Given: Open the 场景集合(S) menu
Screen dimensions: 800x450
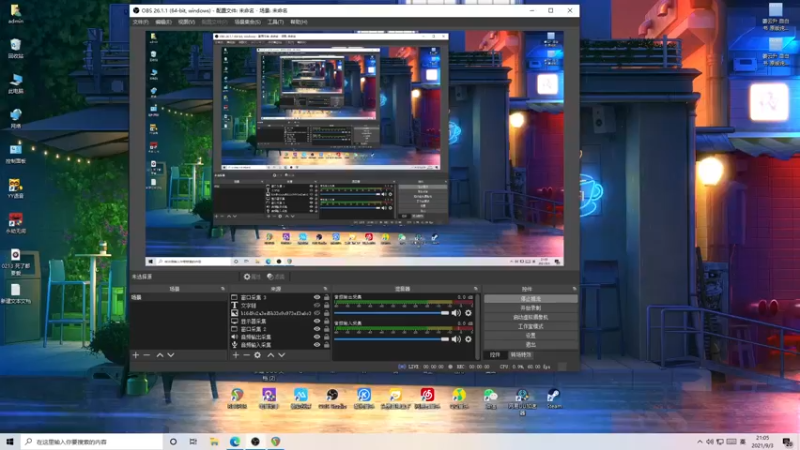Looking at the screenshot, I should (247, 22).
